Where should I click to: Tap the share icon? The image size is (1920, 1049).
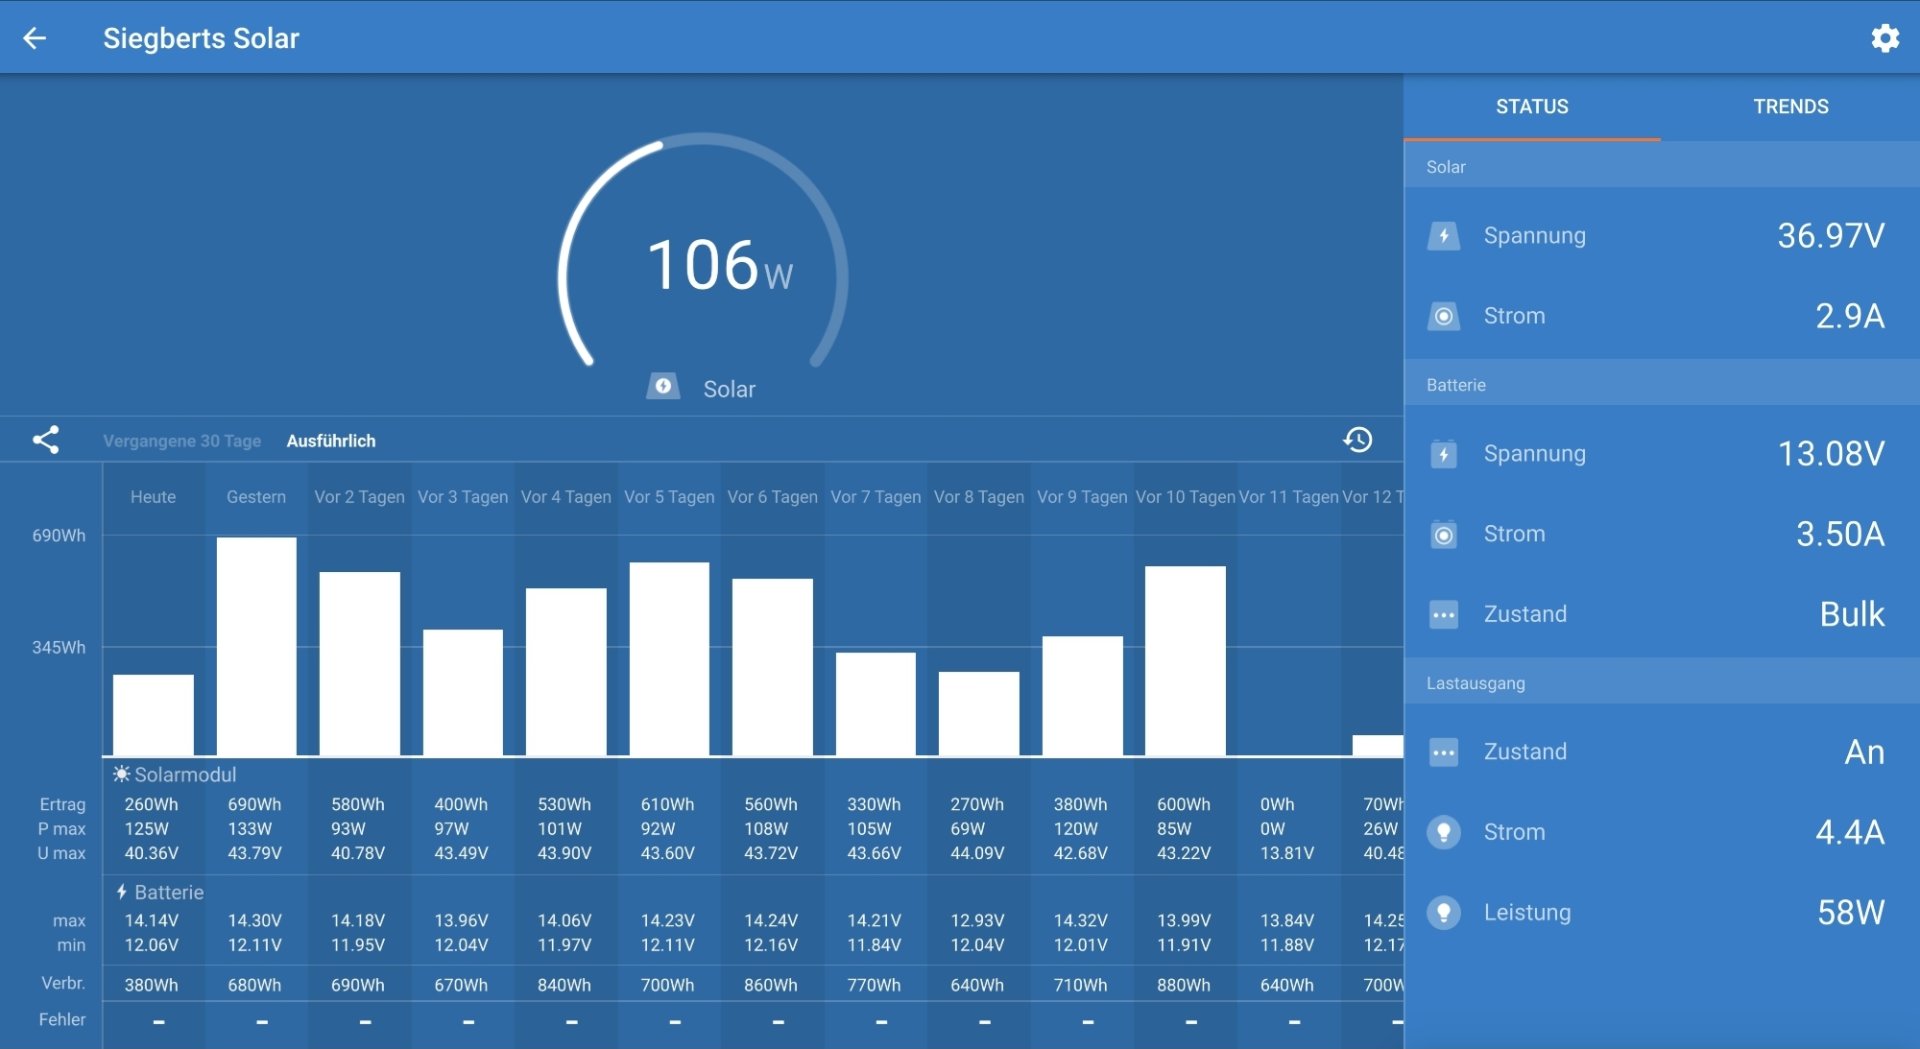click(46, 440)
